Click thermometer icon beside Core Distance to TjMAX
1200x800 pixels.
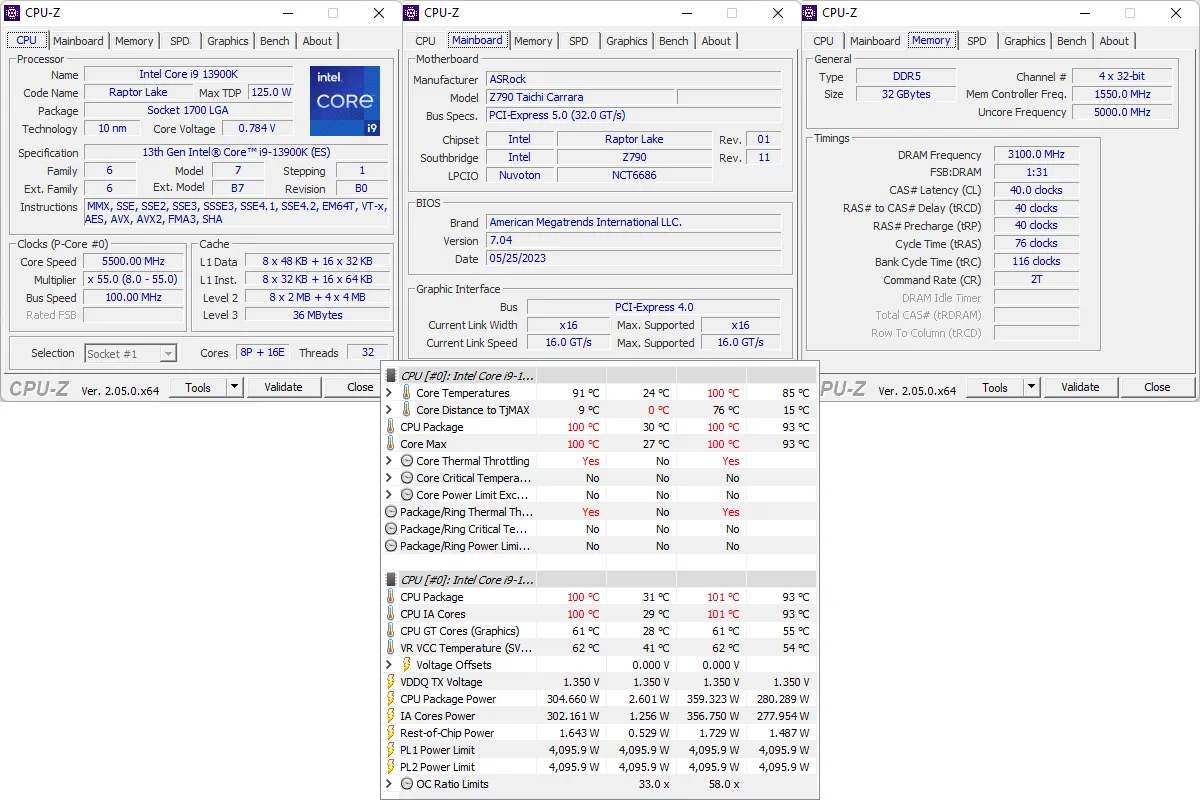tap(406, 410)
